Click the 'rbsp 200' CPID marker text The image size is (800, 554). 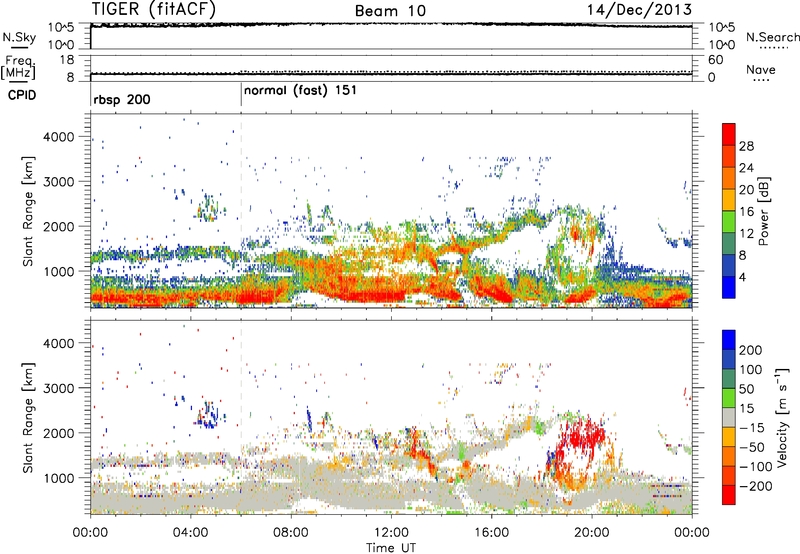[122, 99]
